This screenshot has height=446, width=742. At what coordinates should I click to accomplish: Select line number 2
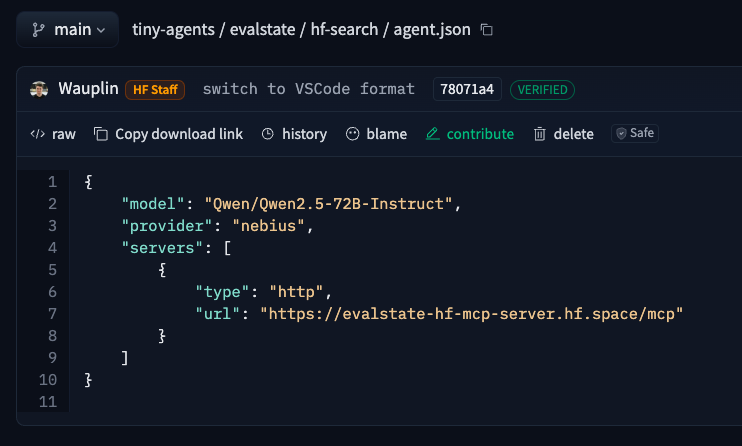(x=53, y=204)
